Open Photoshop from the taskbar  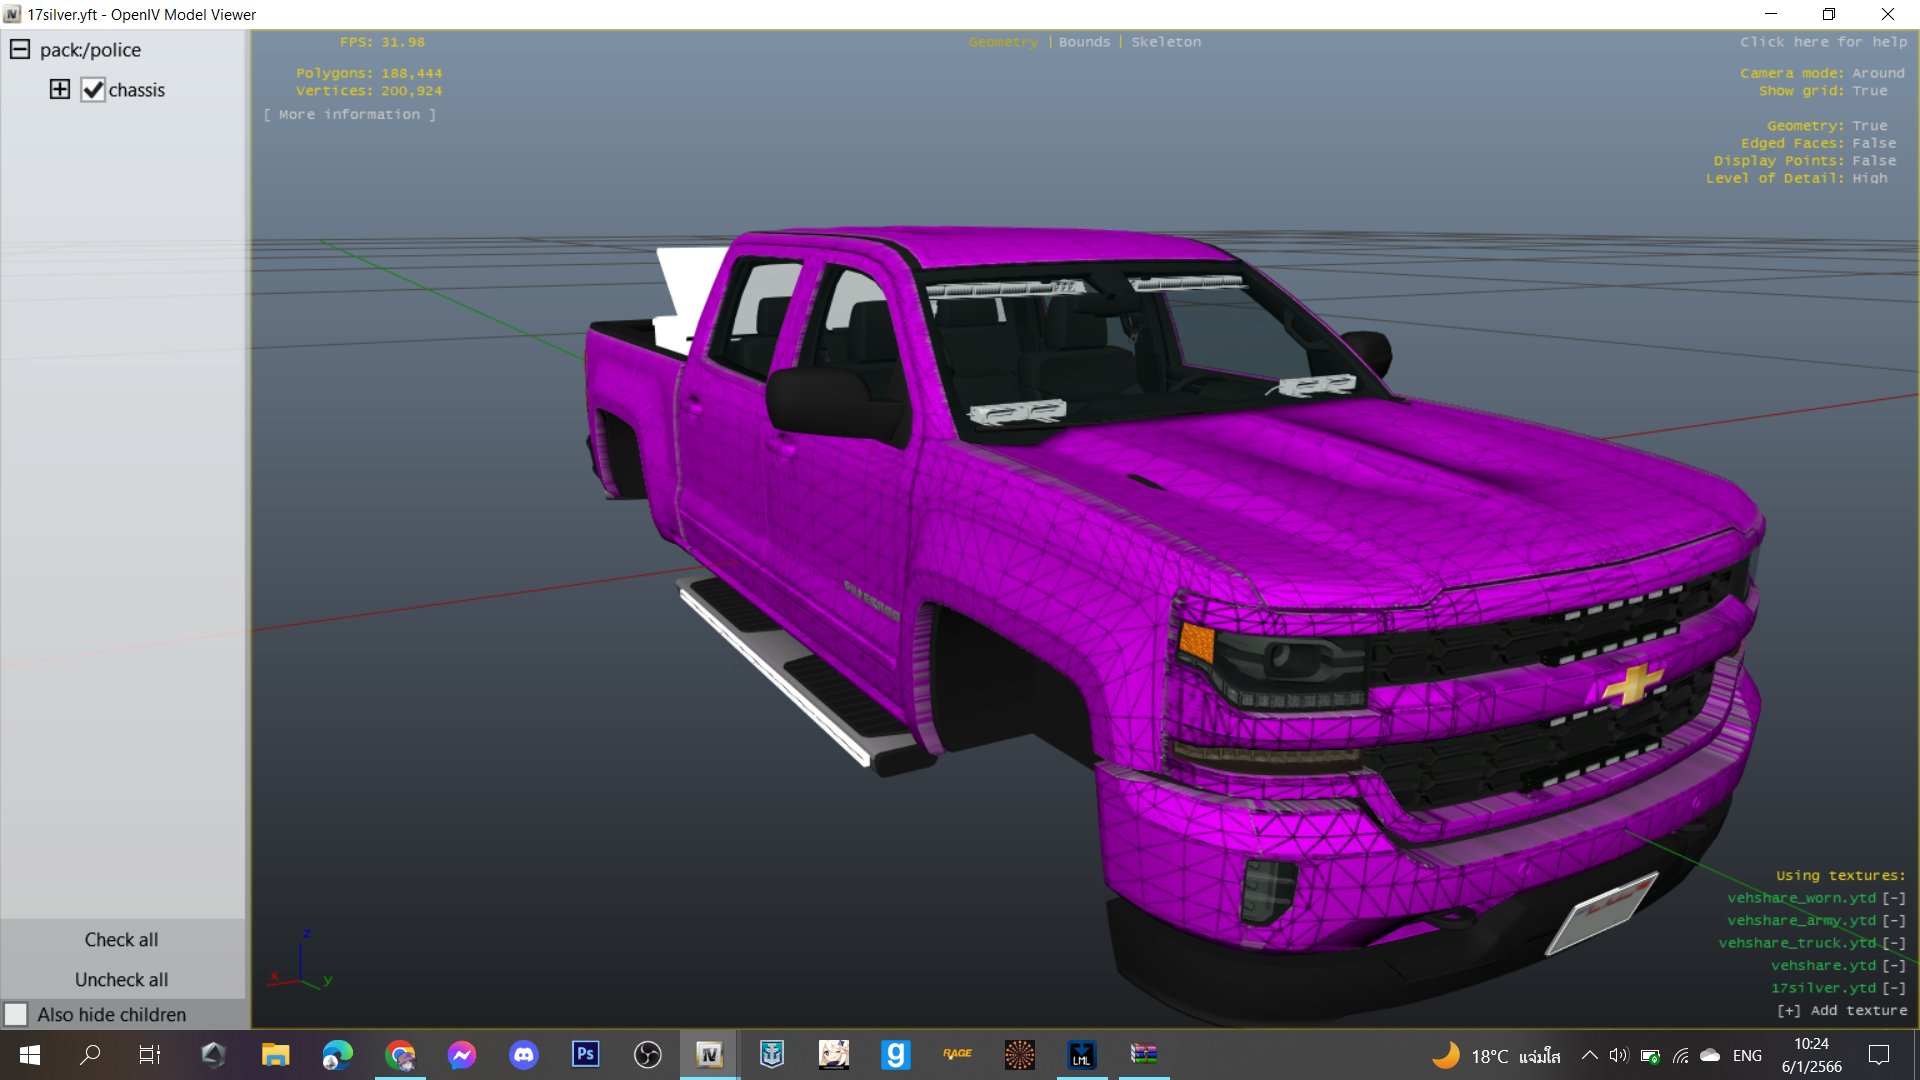click(x=585, y=1054)
